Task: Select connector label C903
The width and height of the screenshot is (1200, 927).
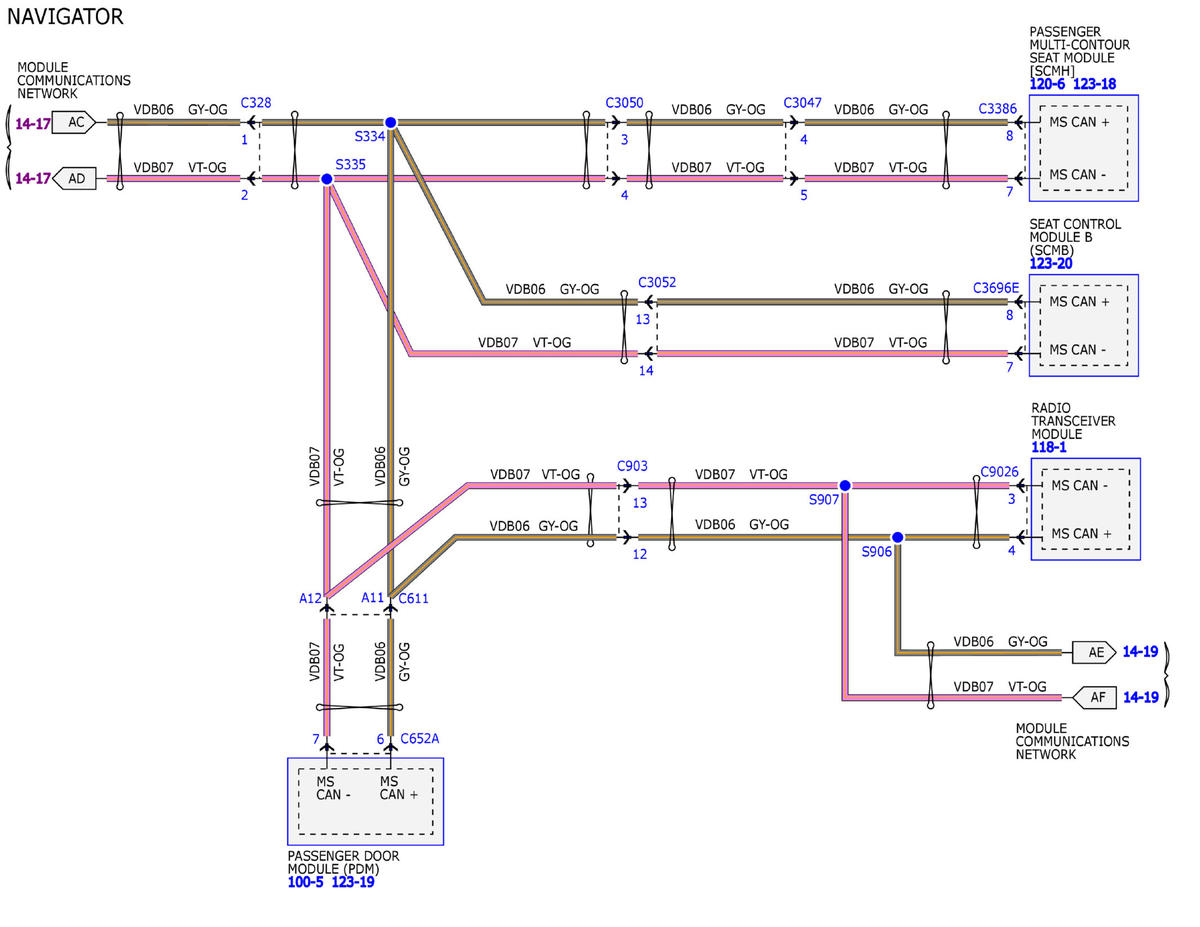Action: pos(632,466)
